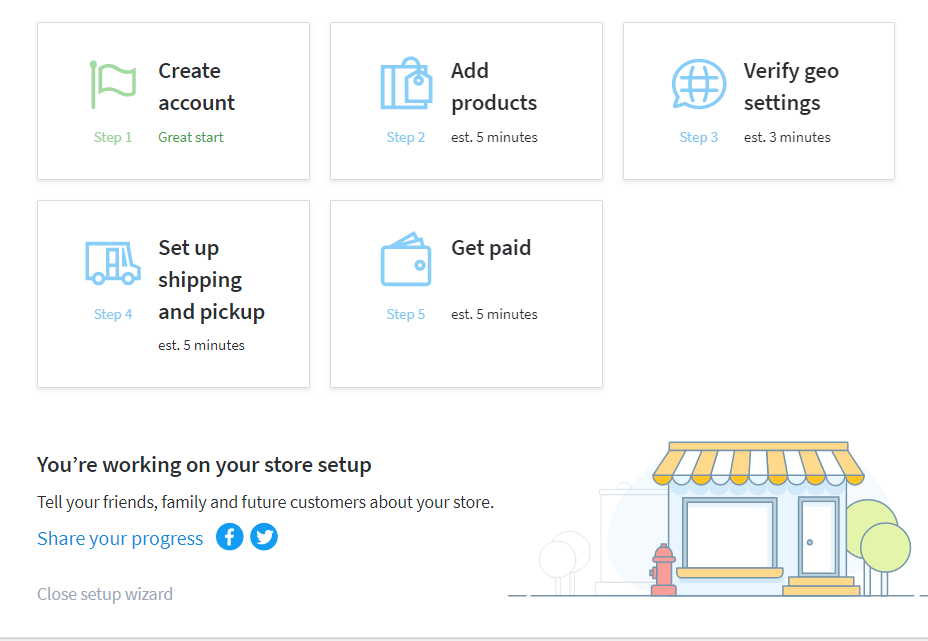Click the Tell your friends, family sentence

[265, 502]
